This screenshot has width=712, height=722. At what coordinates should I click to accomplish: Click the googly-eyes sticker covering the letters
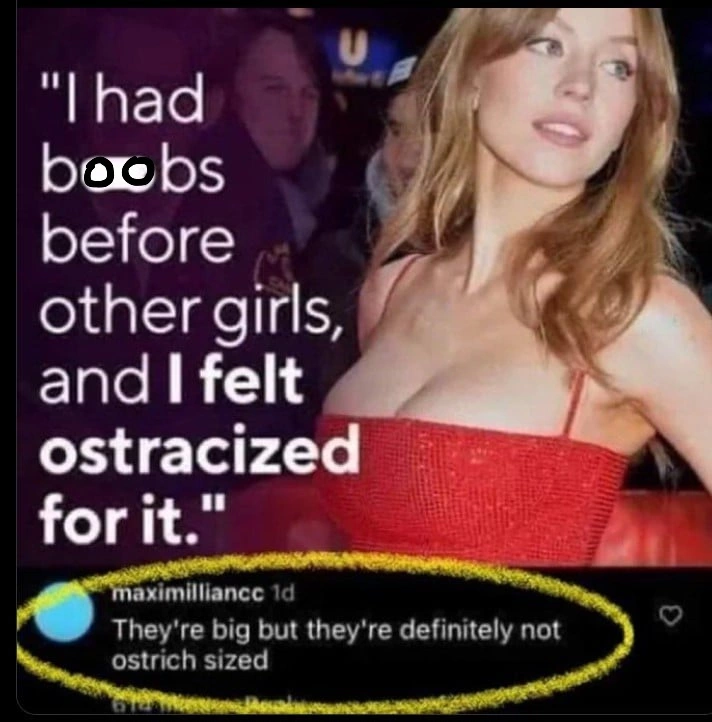pyautogui.click(x=119, y=172)
